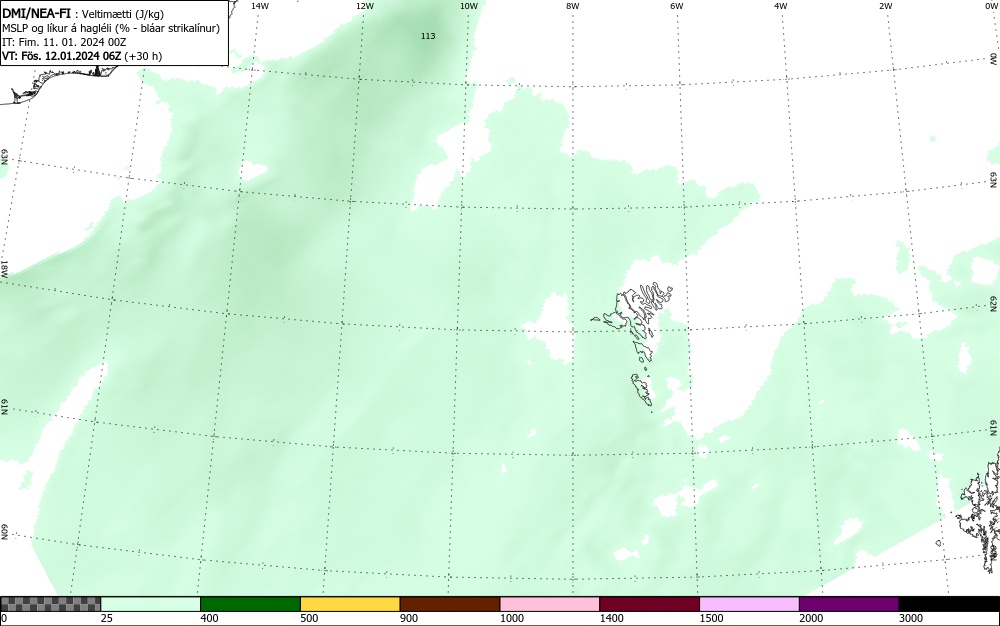Select the "12W" longitude label
The image size is (1000, 626).
[364, 6]
